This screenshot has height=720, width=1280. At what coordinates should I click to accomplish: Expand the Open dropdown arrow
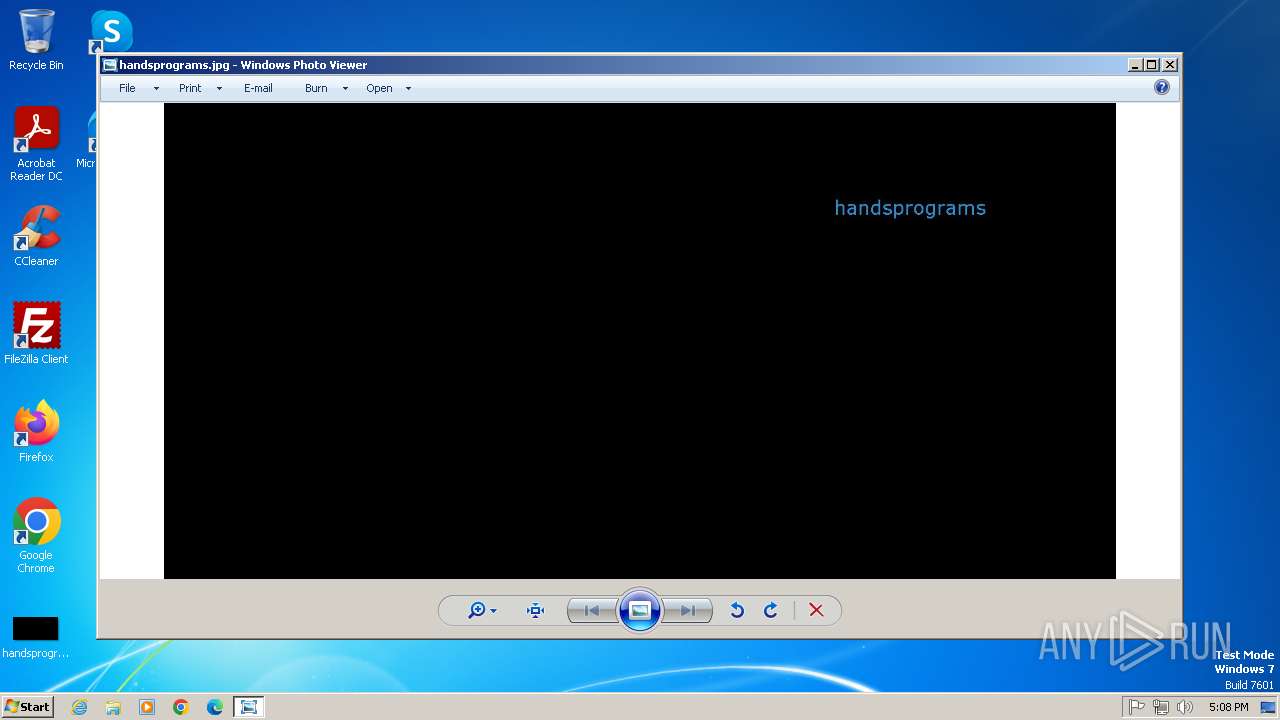(408, 89)
